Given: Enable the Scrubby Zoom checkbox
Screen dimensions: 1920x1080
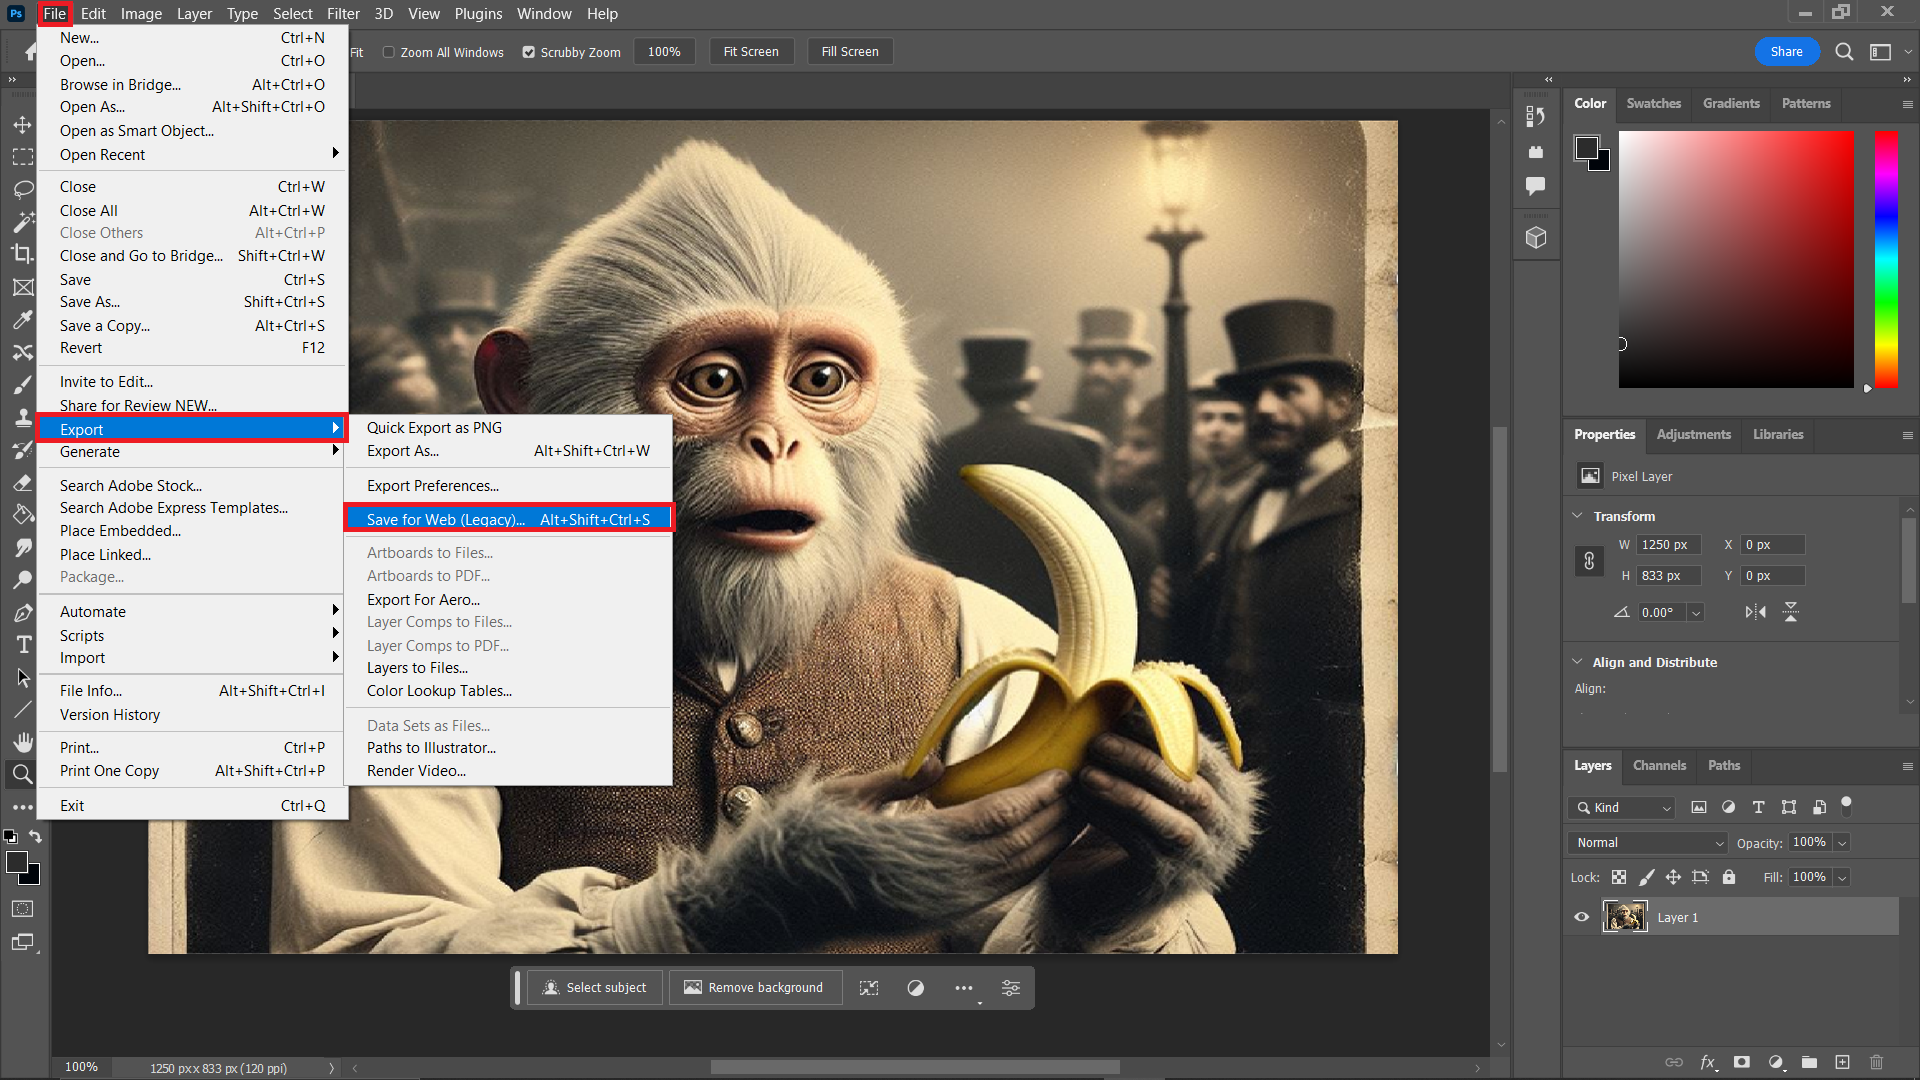Looking at the screenshot, I should click(x=528, y=51).
